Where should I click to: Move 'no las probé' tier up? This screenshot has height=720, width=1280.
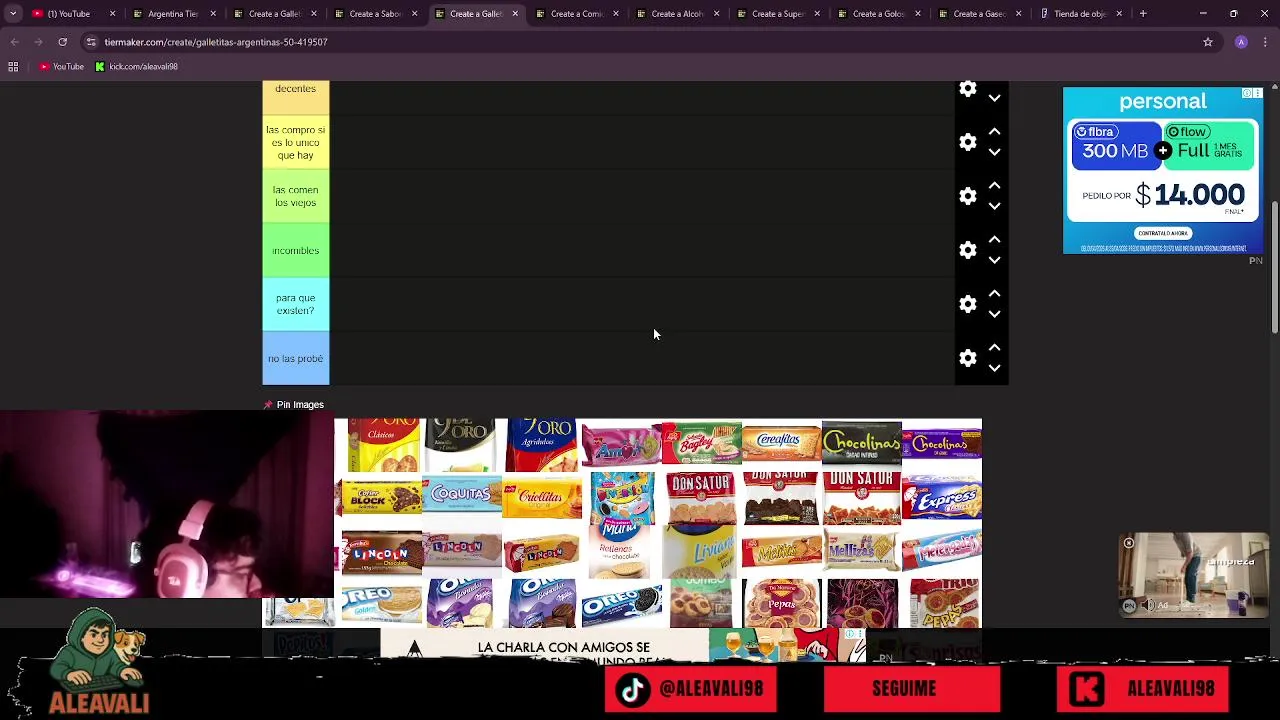[x=994, y=348]
